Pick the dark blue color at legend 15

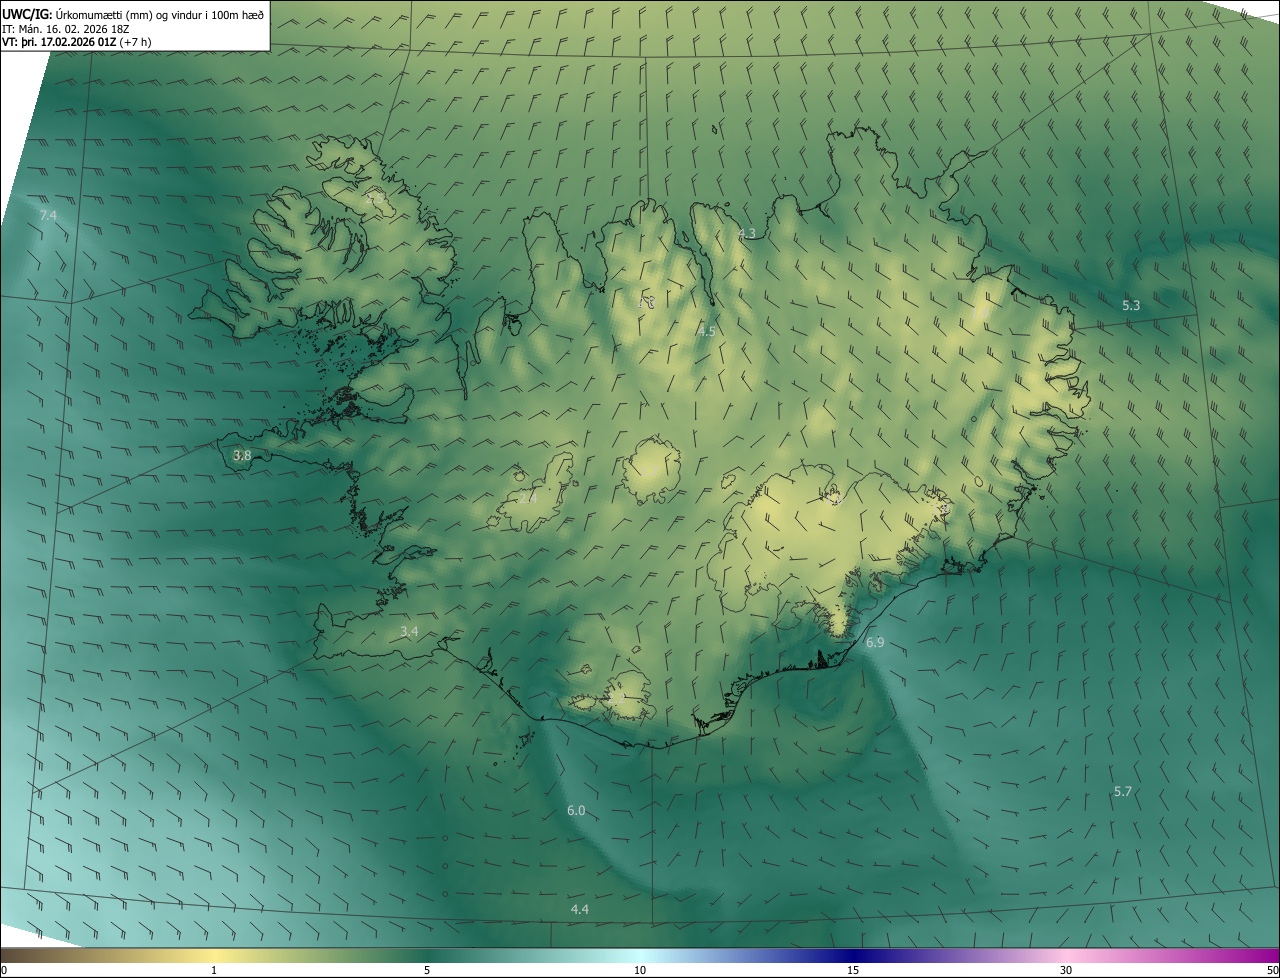853,956
